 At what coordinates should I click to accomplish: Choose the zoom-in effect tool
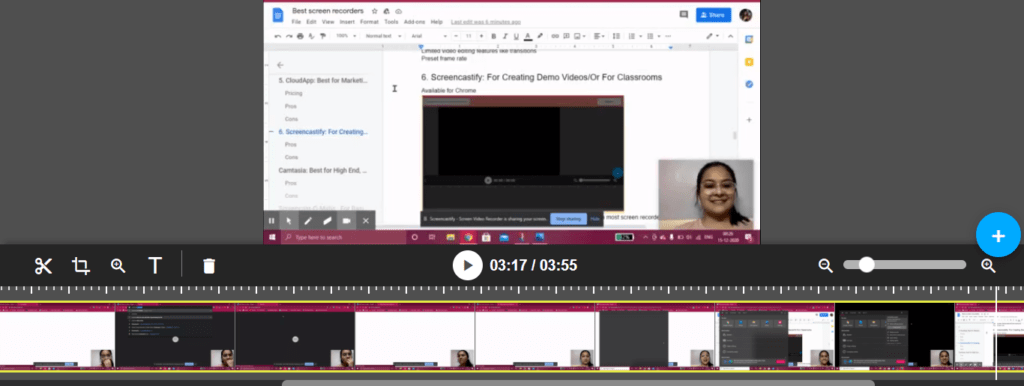pos(118,266)
